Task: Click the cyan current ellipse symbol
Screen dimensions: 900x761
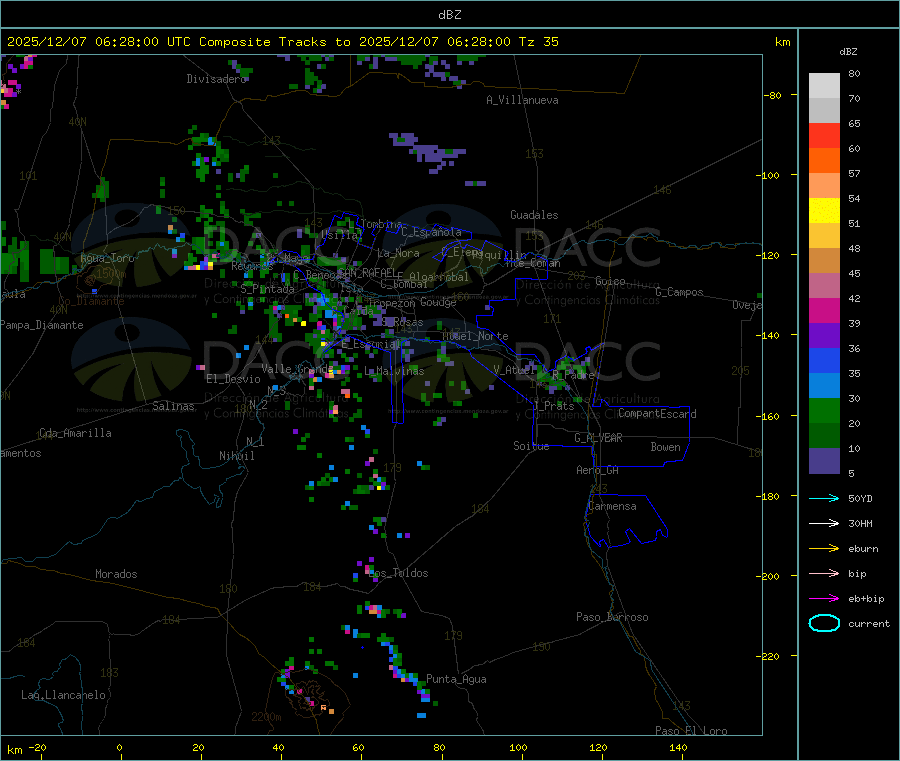Action: [x=824, y=623]
